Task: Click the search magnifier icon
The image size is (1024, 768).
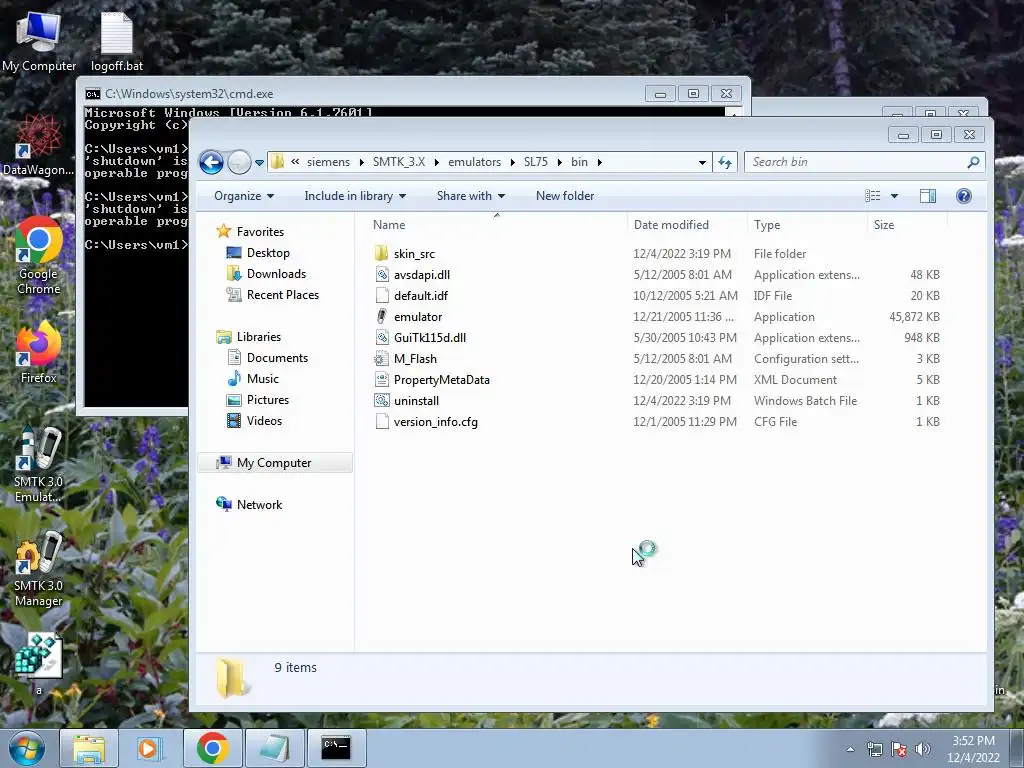Action: pos(973,162)
